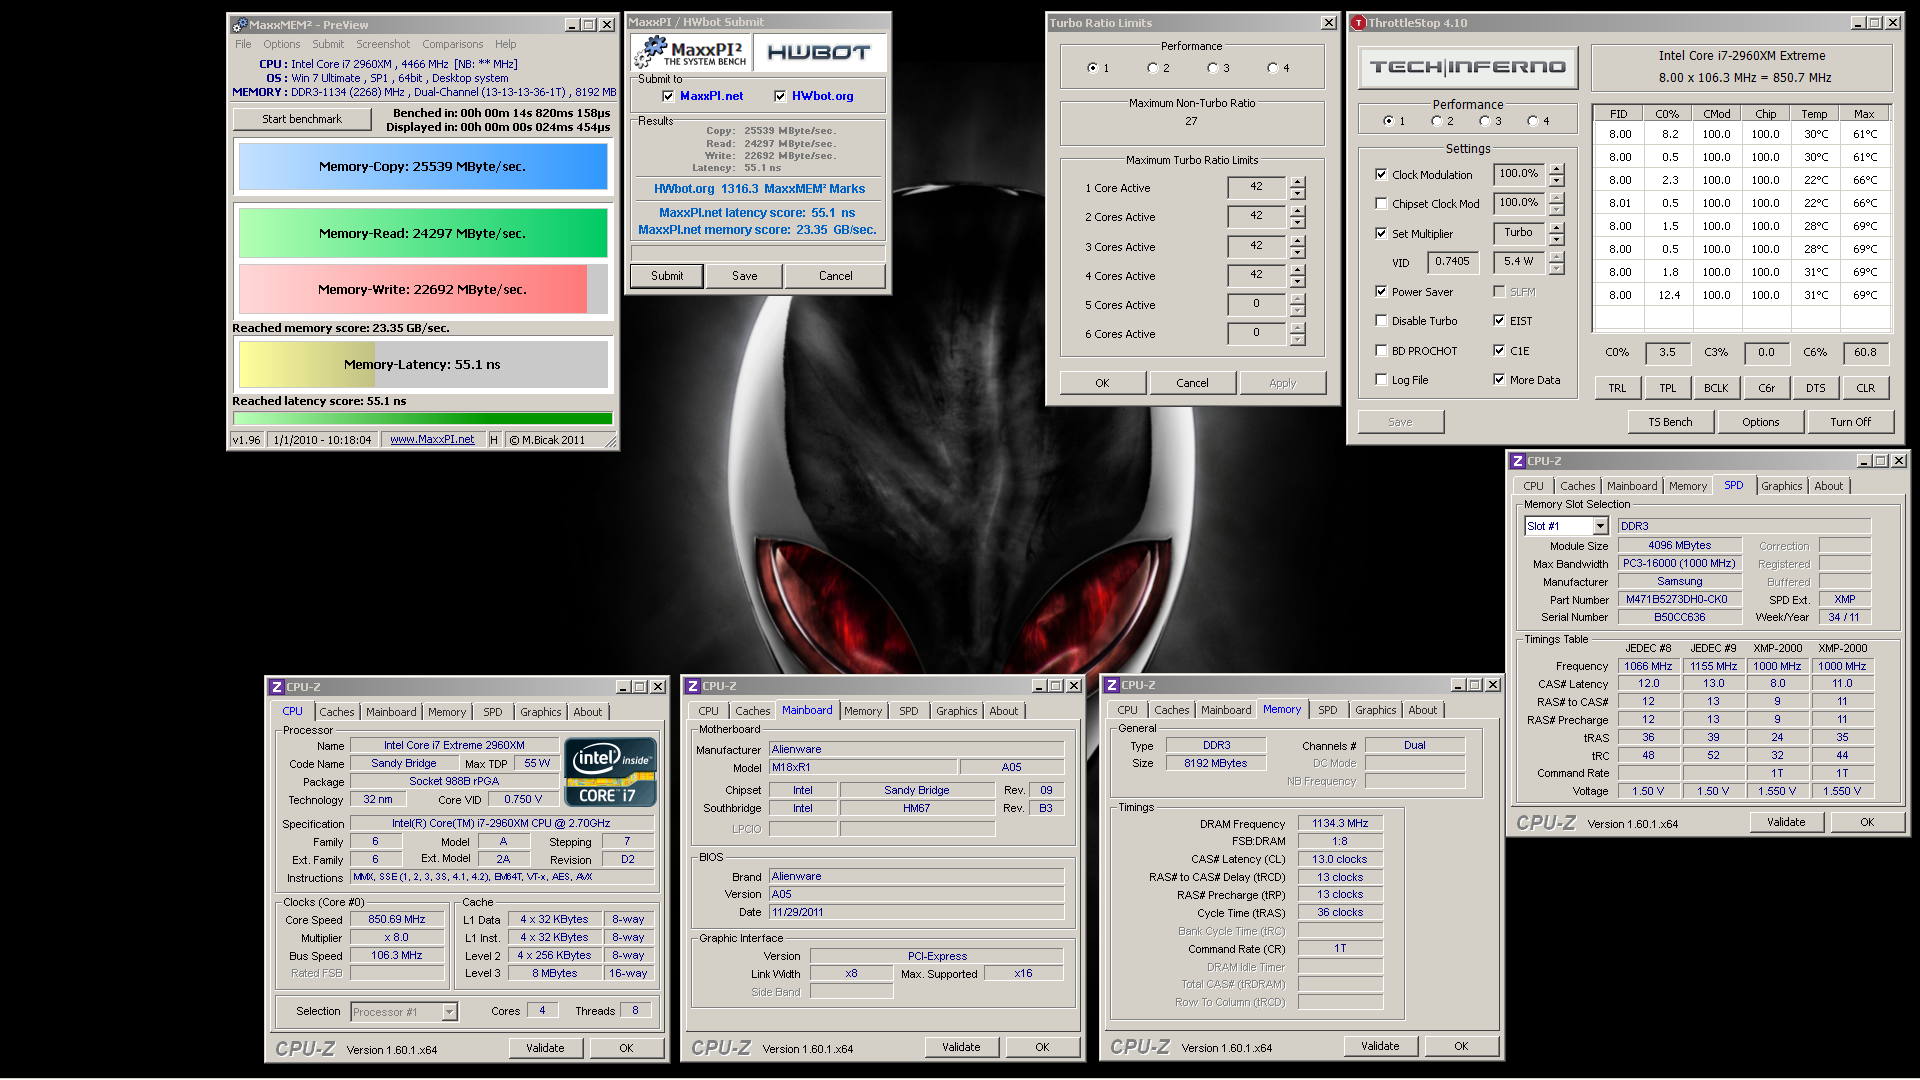
Task: Click the Turn Off button in ThrottleStop
Action: click(1850, 422)
